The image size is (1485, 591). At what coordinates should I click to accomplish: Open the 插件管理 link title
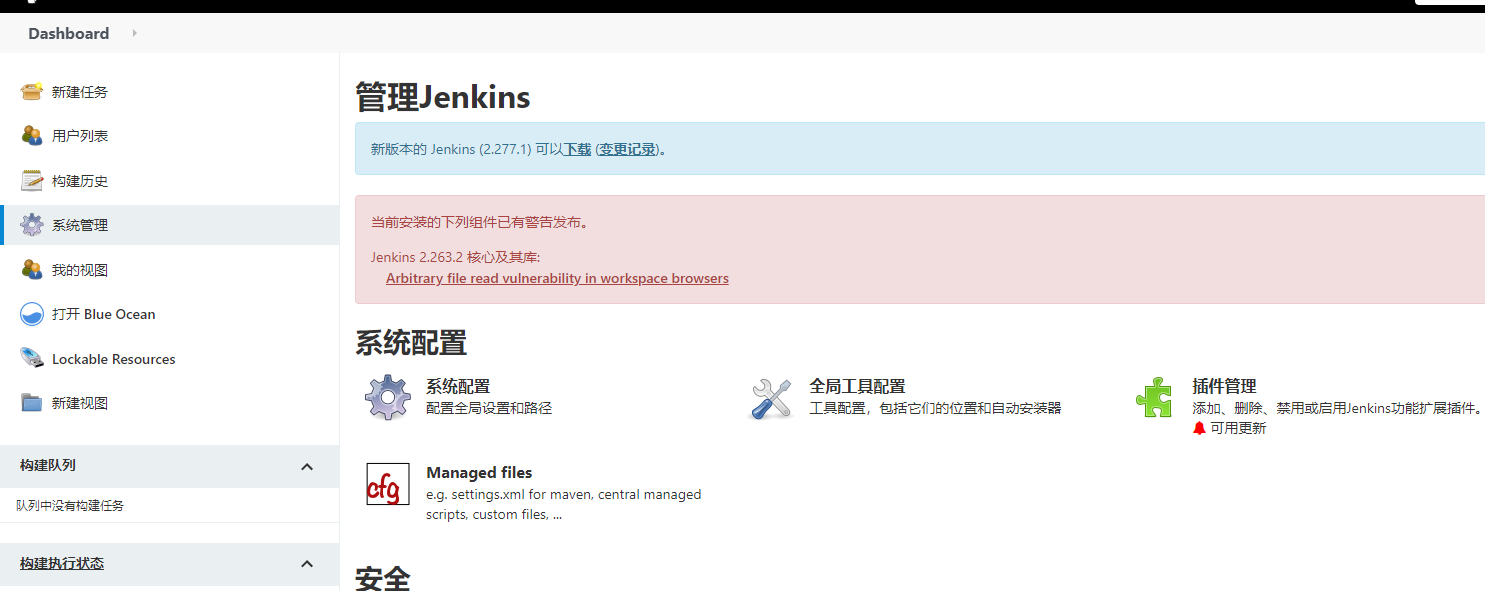(1224, 386)
